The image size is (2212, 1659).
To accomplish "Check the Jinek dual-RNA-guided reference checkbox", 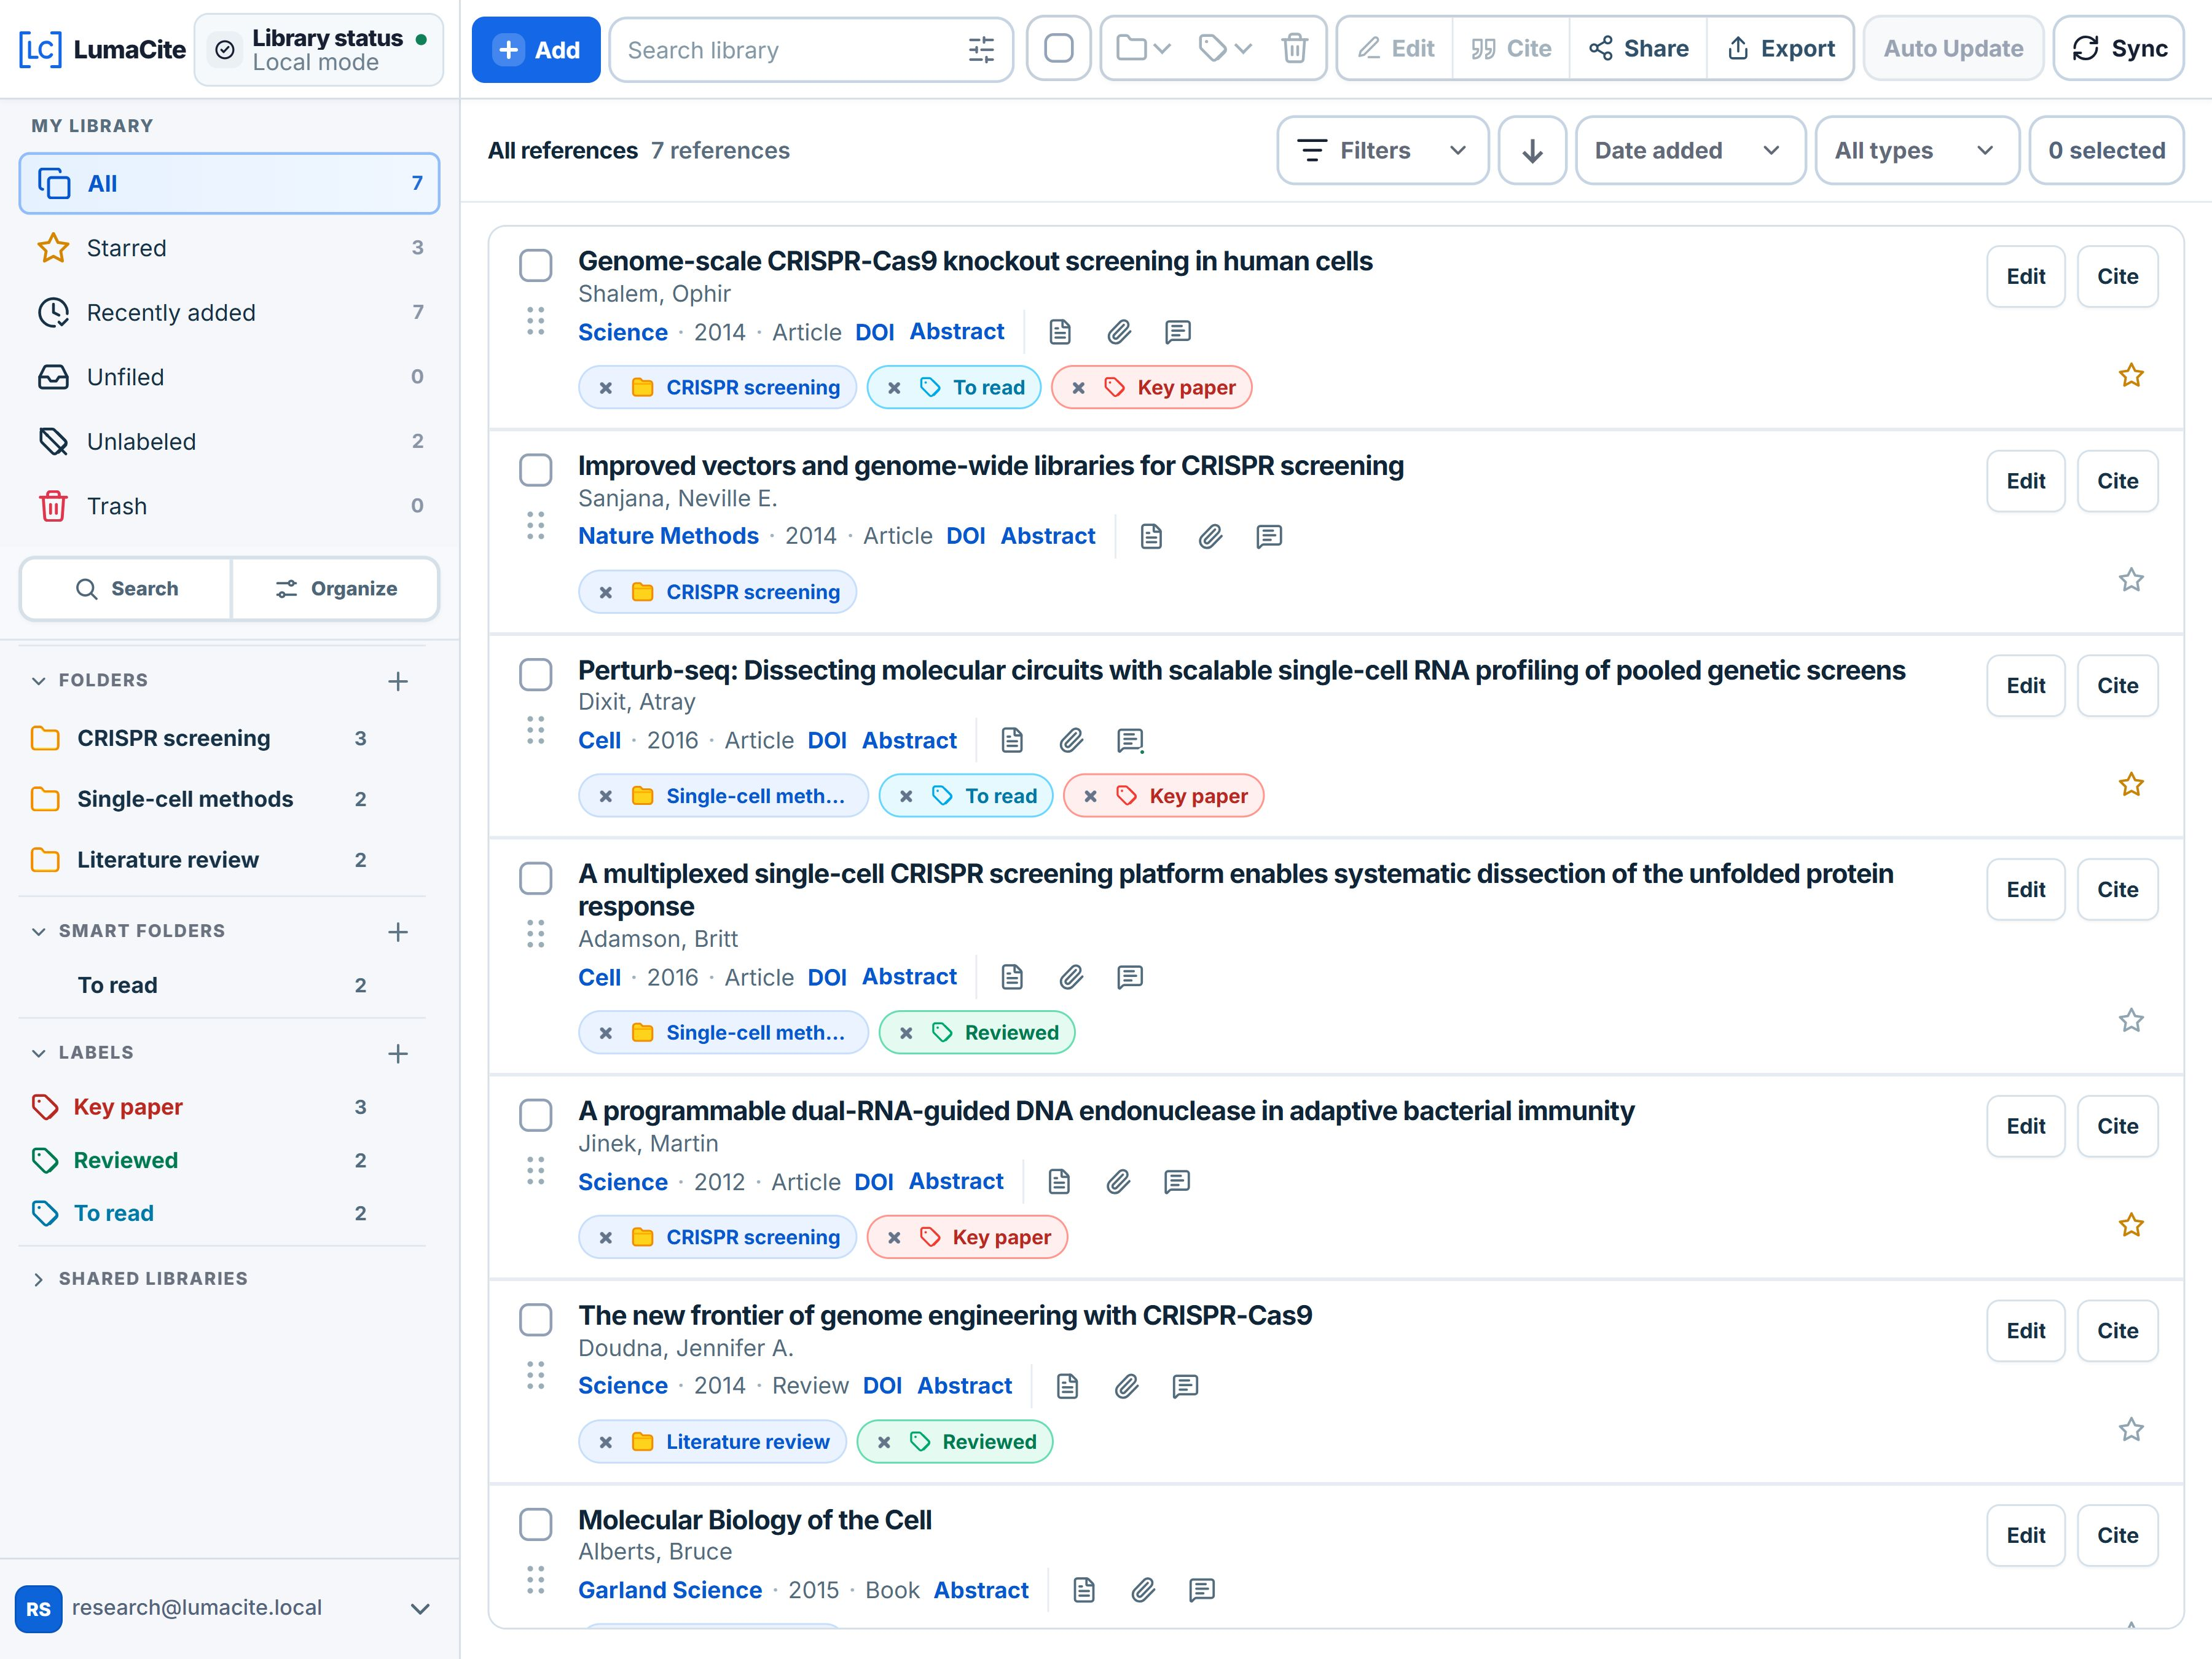I will pos(536,1116).
